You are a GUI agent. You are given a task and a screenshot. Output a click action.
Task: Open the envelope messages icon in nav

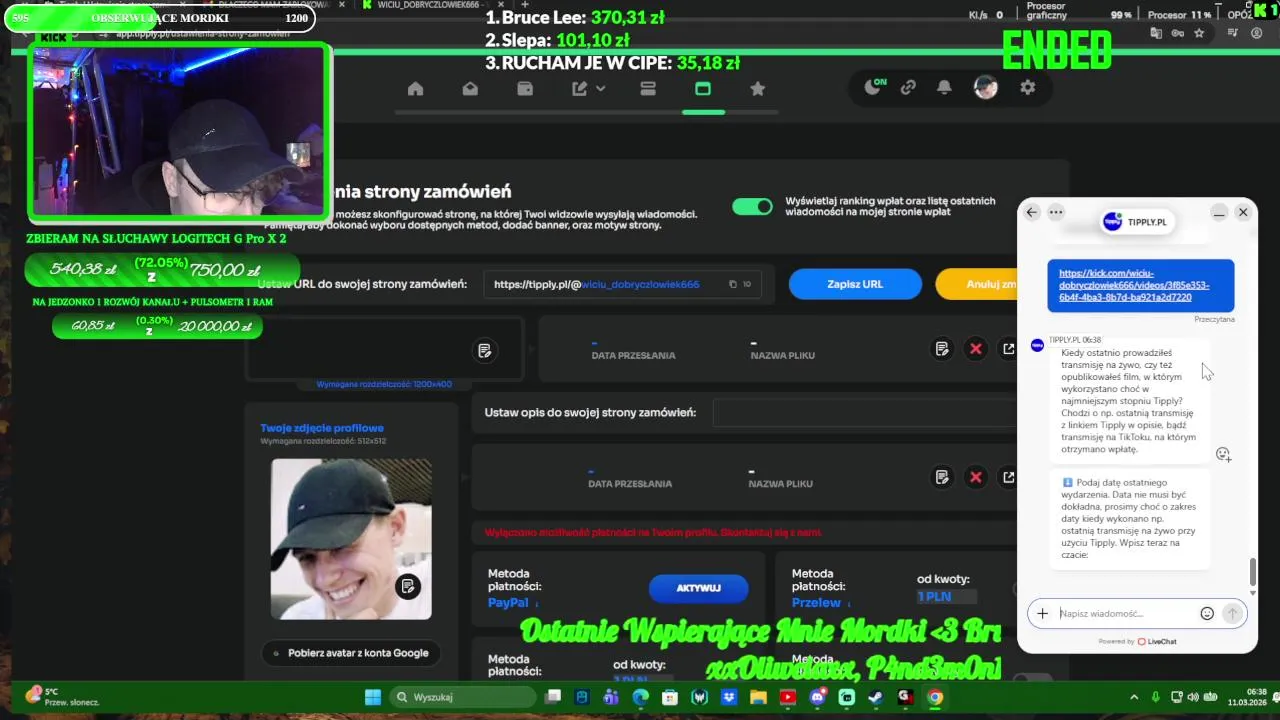(x=470, y=89)
